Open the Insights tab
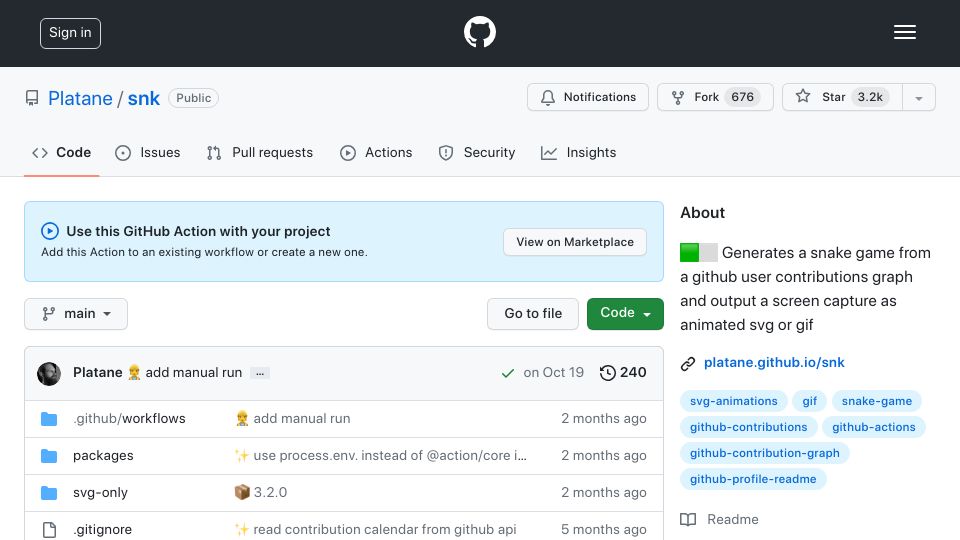The width and height of the screenshot is (960, 540). [579, 152]
